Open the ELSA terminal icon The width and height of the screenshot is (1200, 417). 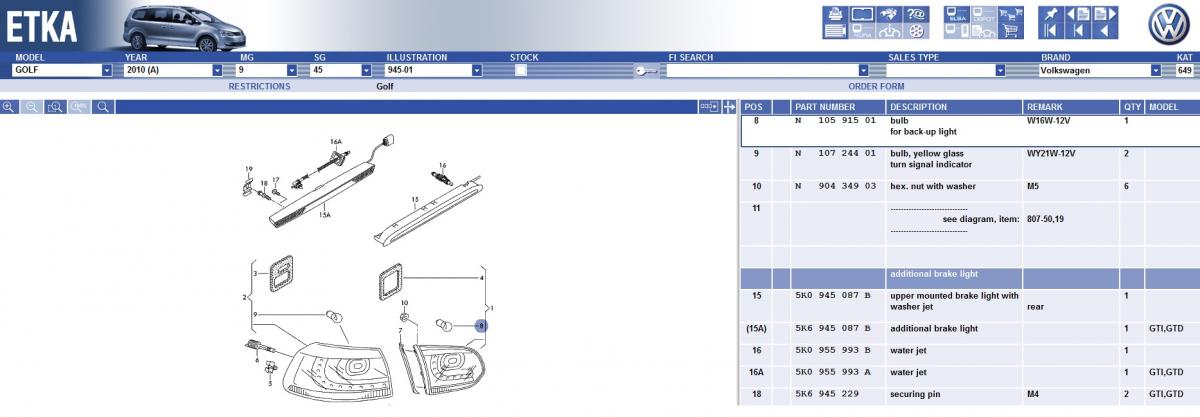(957, 14)
